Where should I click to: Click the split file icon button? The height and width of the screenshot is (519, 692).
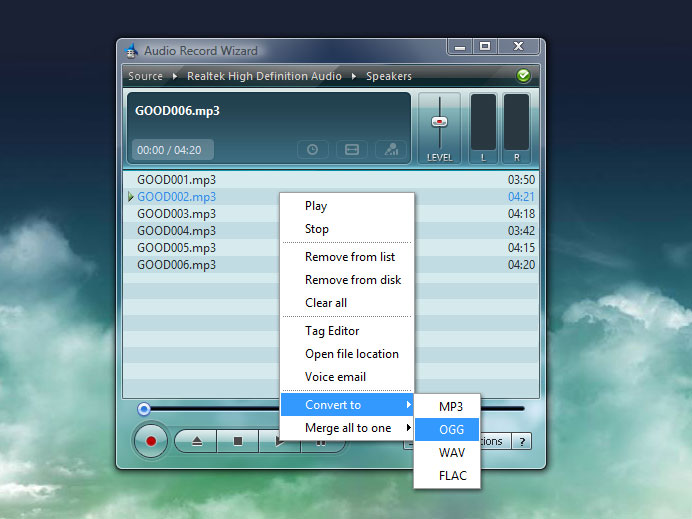coord(352,149)
